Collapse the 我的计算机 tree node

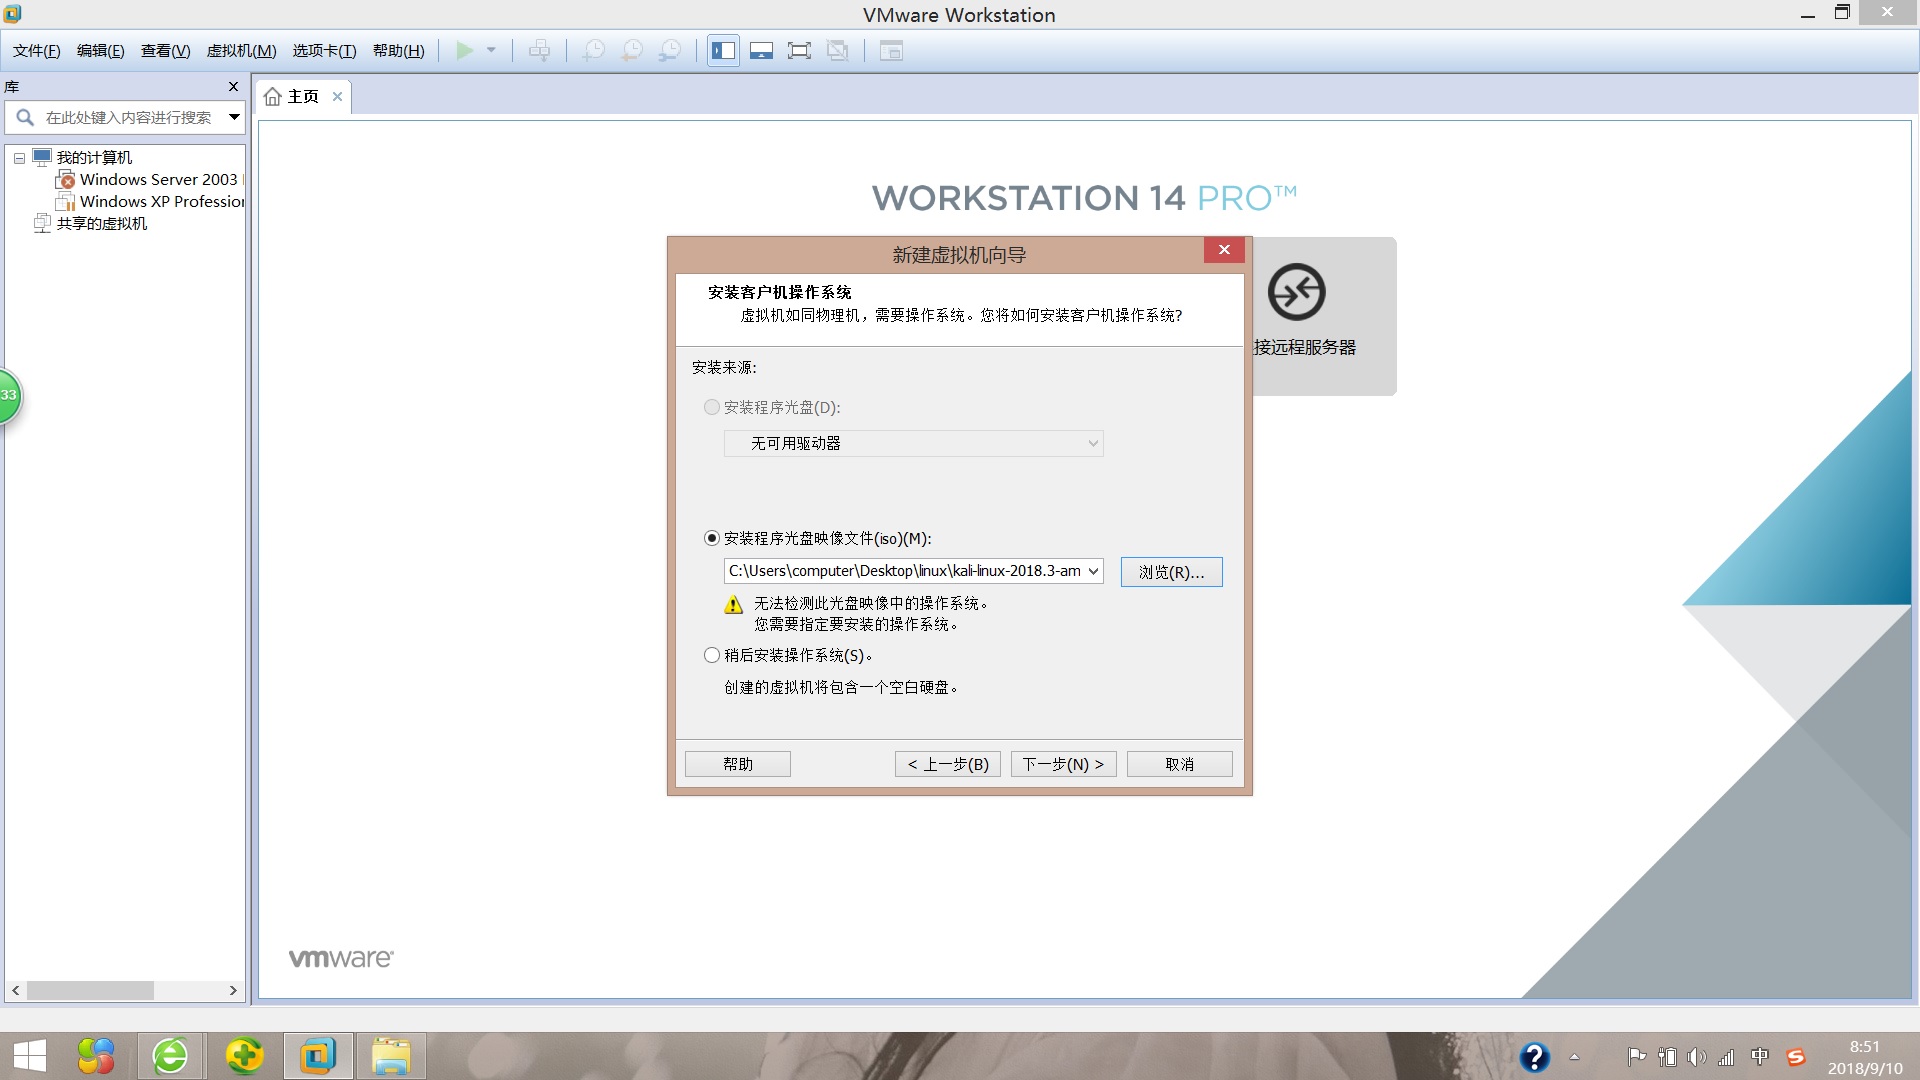19,158
